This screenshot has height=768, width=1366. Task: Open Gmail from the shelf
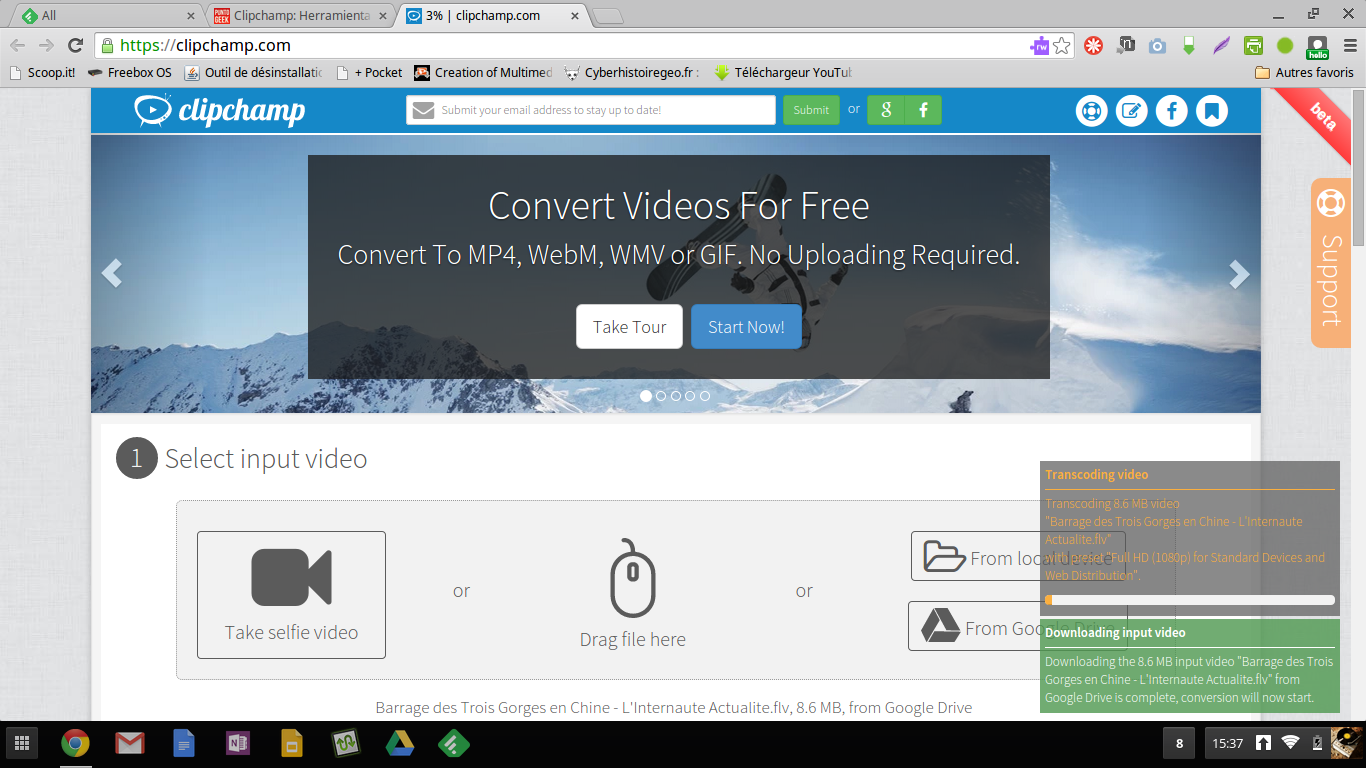[x=129, y=743]
